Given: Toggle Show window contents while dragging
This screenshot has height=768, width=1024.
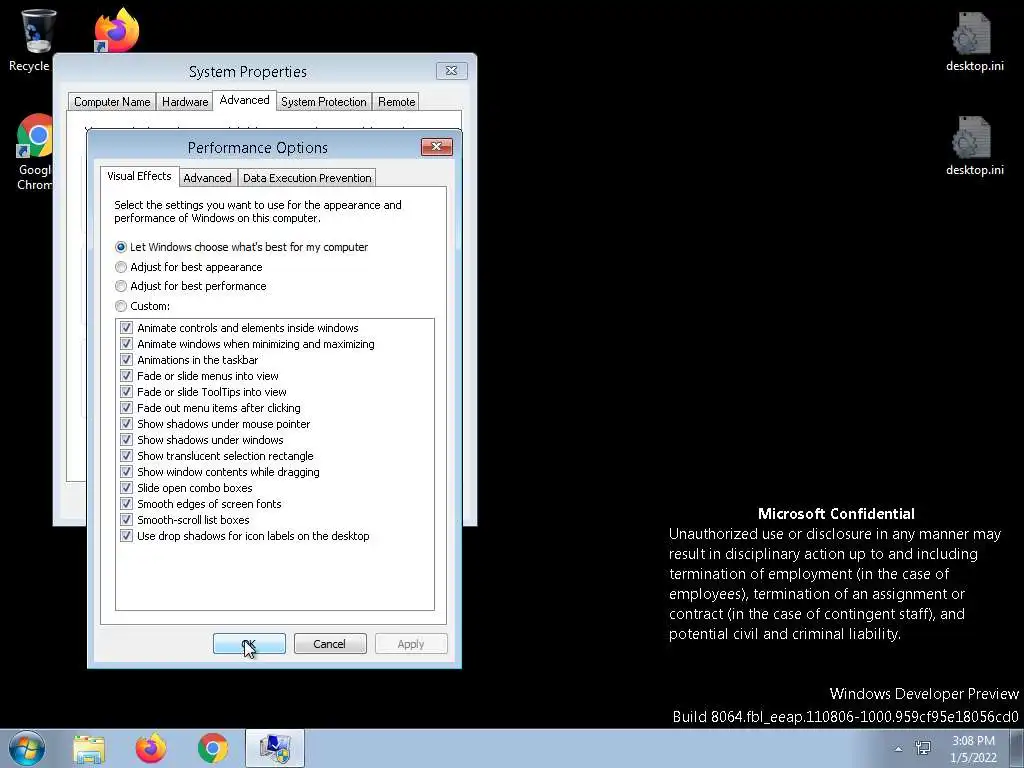Looking at the screenshot, I should (126, 472).
